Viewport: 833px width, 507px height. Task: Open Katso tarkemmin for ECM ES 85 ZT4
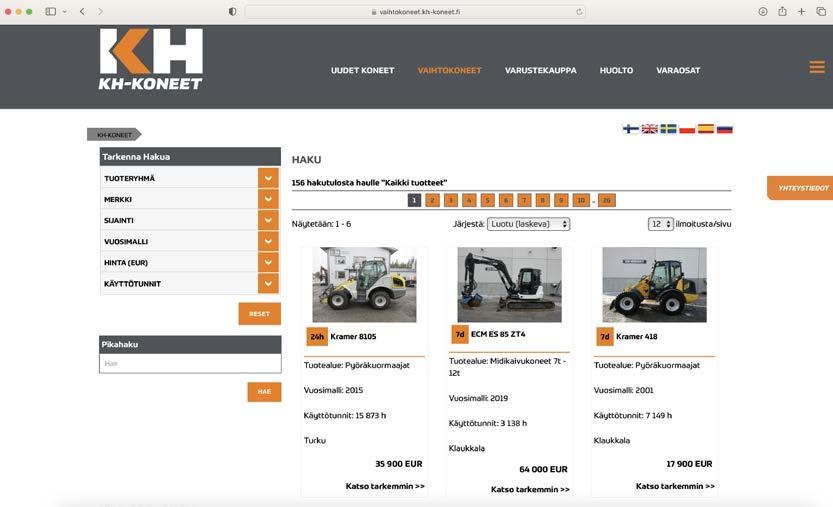[530, 489]
